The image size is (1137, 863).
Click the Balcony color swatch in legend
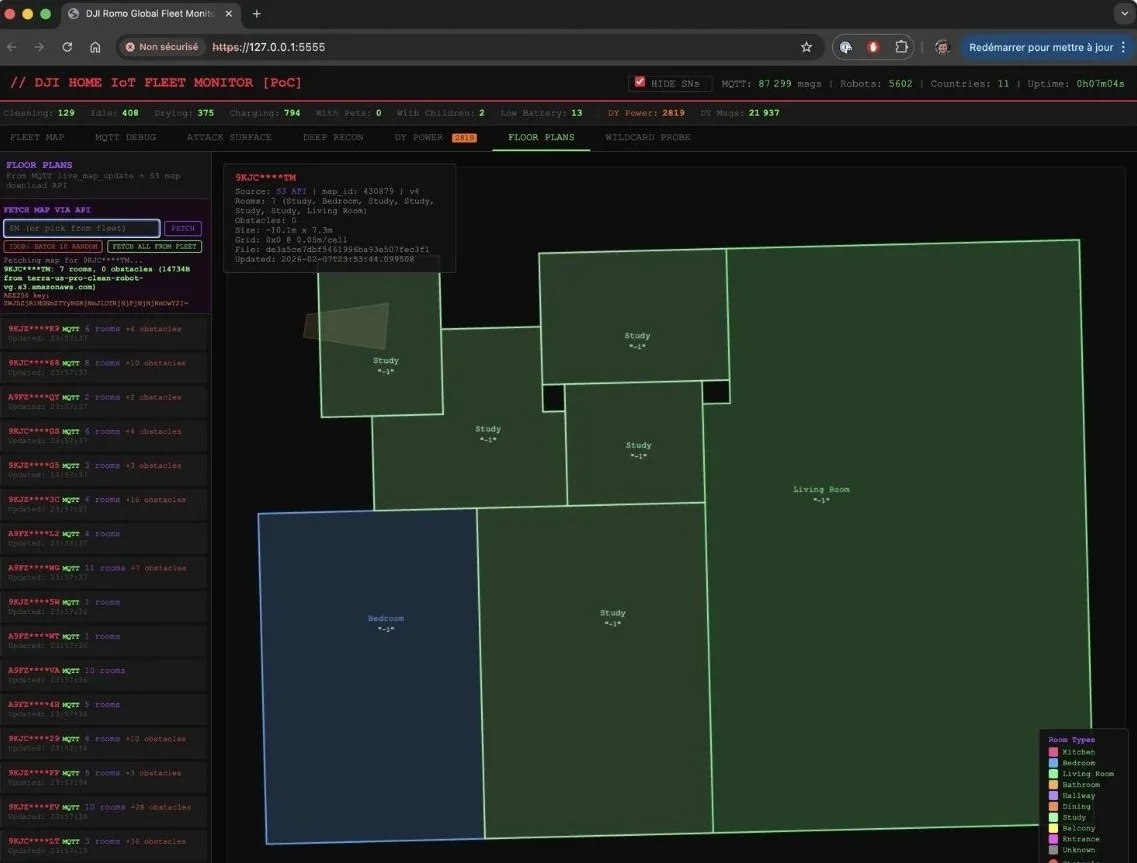pos(1053,828)
